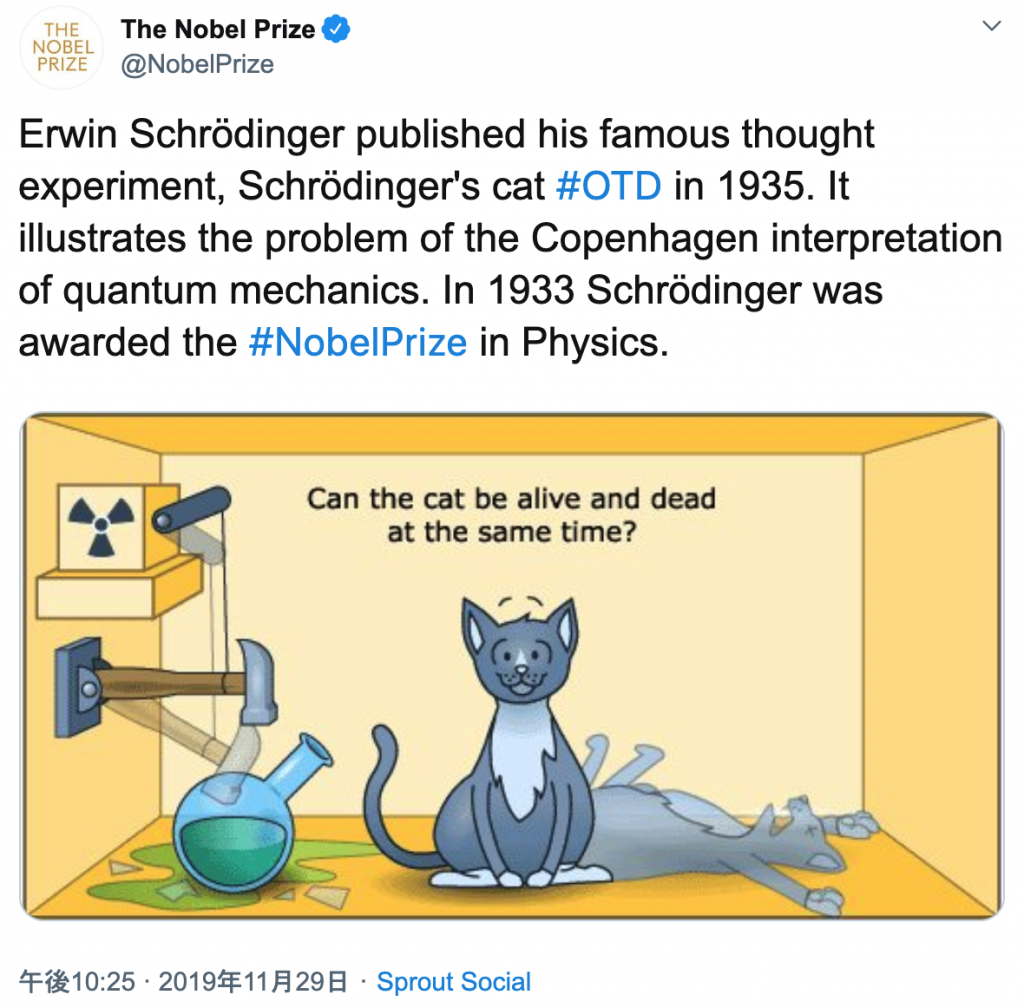
Task: Click the blue verified badge
Action: (x=337, y=30)
